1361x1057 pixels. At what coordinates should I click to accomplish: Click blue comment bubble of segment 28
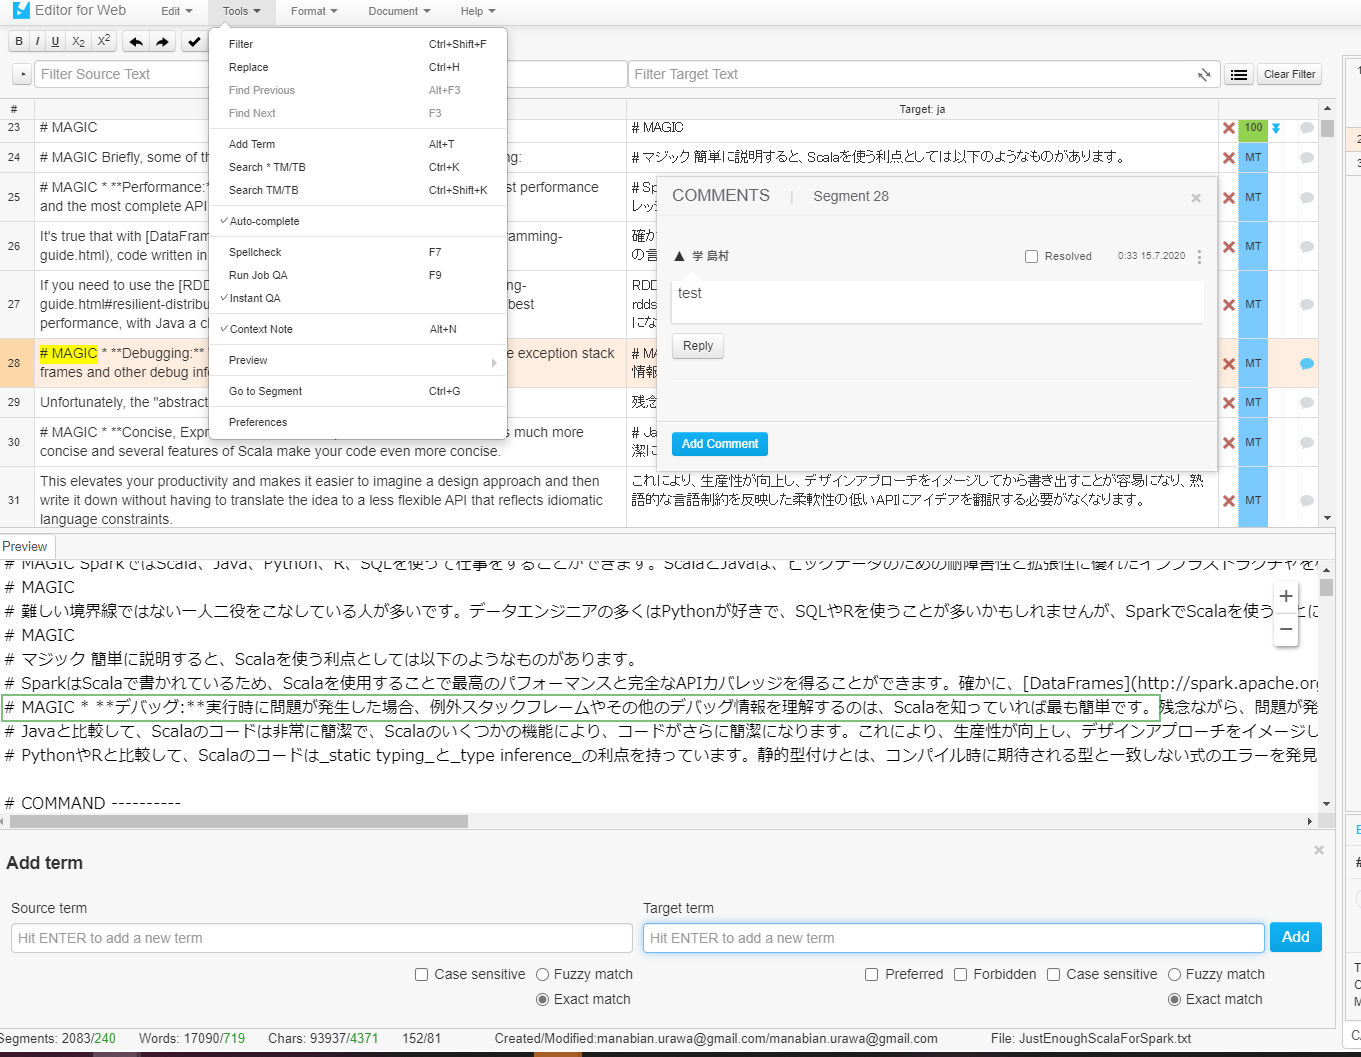1306,364
